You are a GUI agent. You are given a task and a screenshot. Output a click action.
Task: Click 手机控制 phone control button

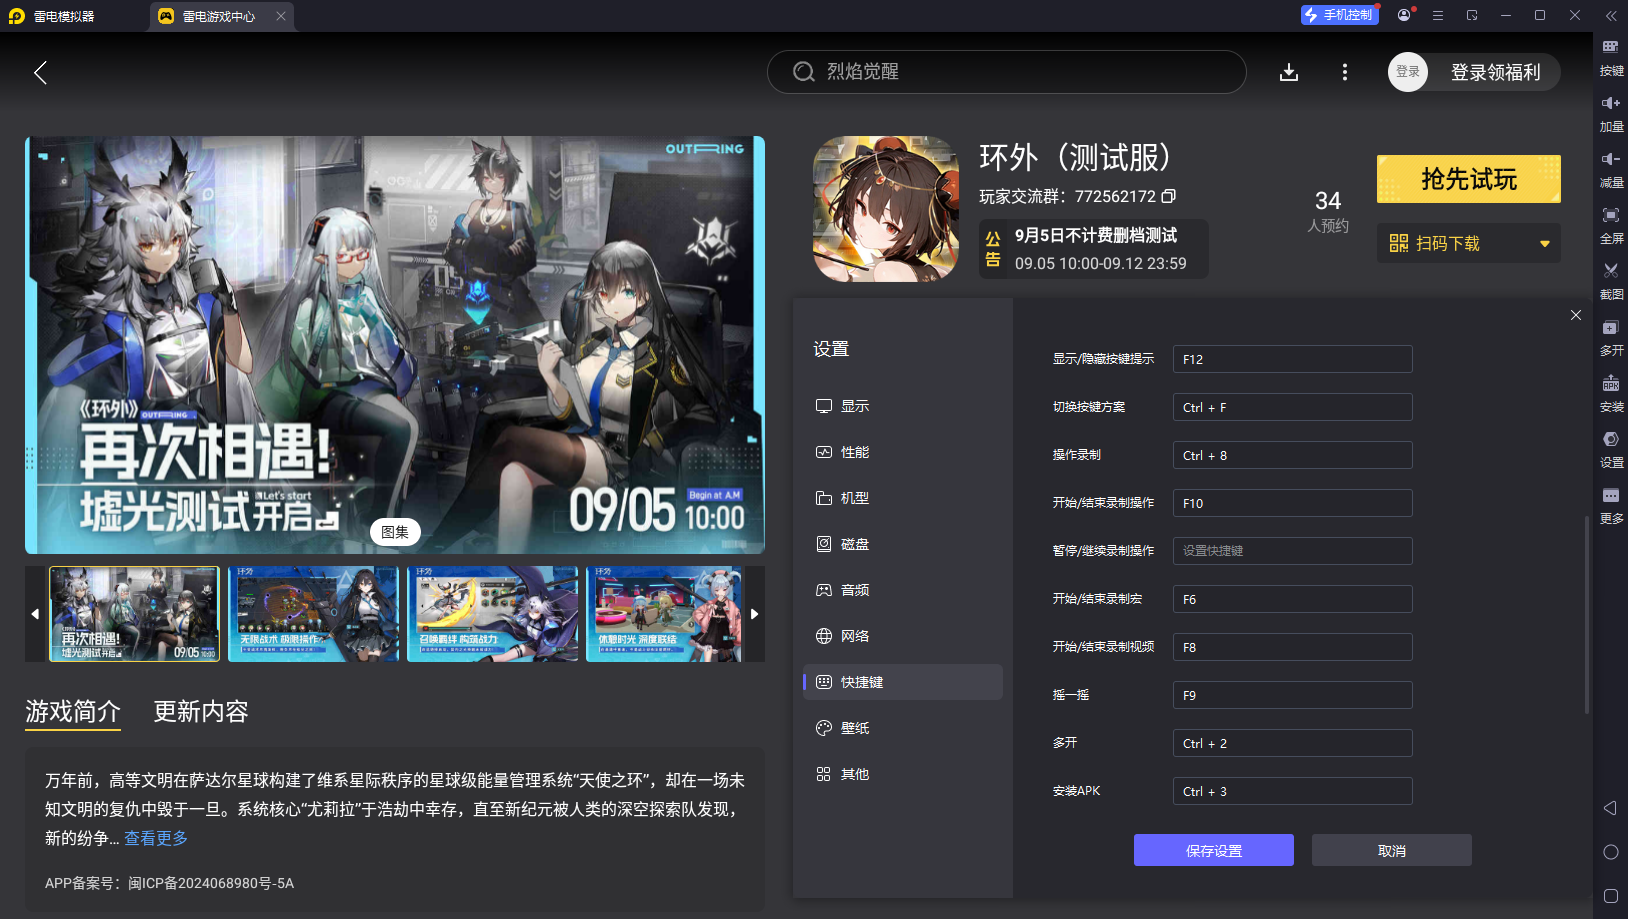[1339, 15]
